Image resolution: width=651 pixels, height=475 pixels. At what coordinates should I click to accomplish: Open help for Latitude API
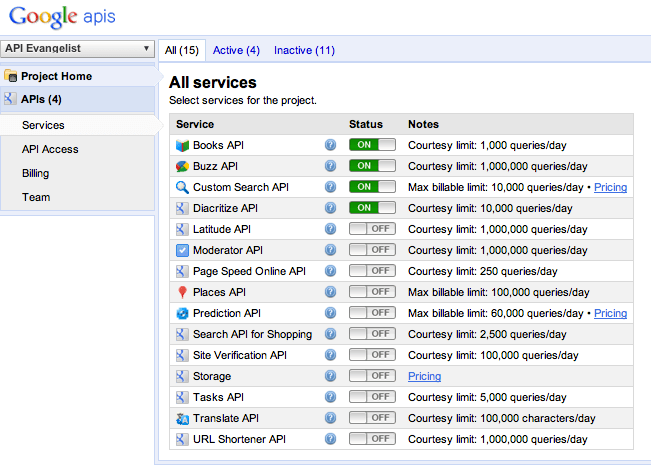point(330,229)
